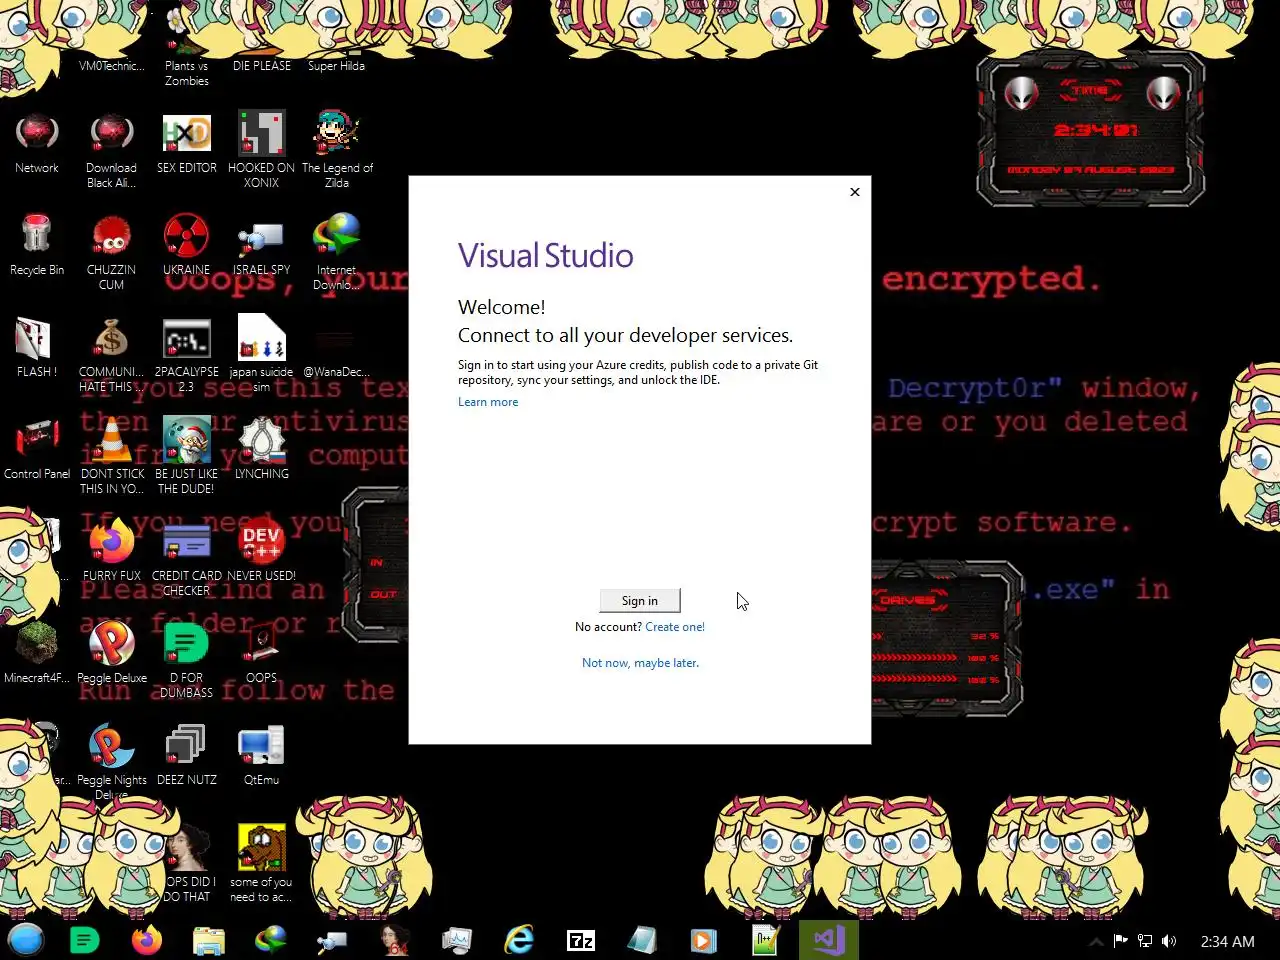Screen dimensions: 1280x960
Task: Open File Explorer from the taskbar
Action: pyautogui.click(x=209, y=940)
